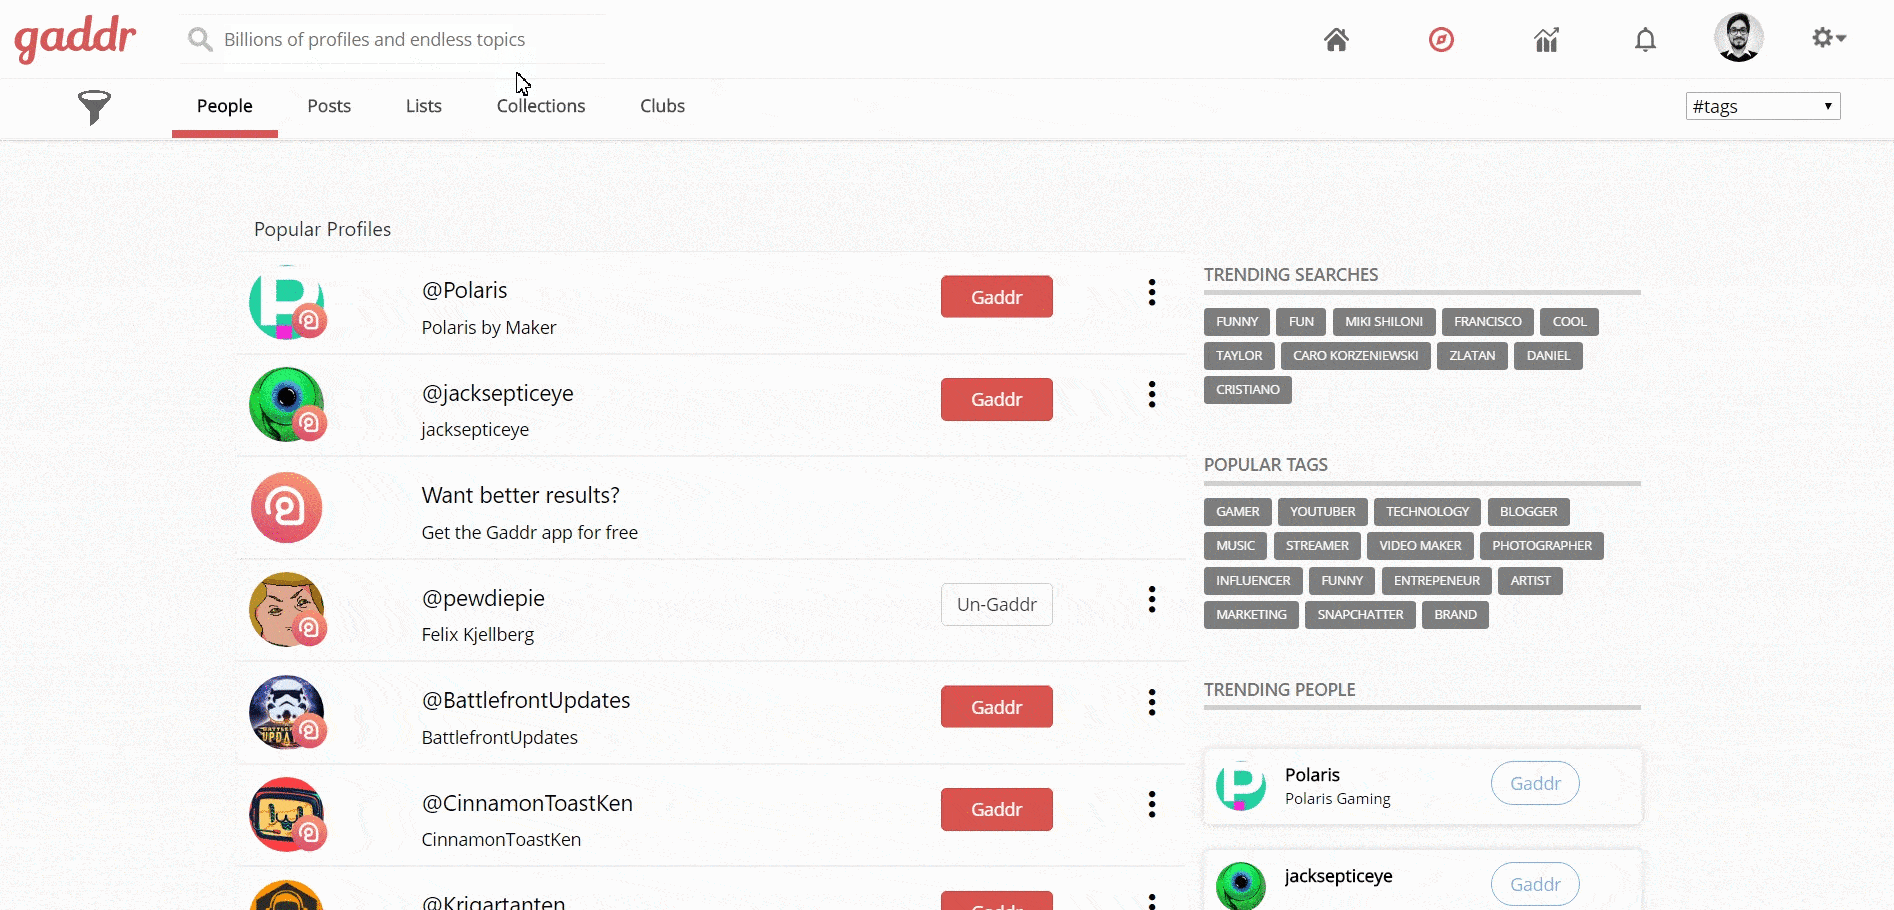Click the Gaddr app promo icon
This screenshot has width=1894, height=910.
point(287,507)
